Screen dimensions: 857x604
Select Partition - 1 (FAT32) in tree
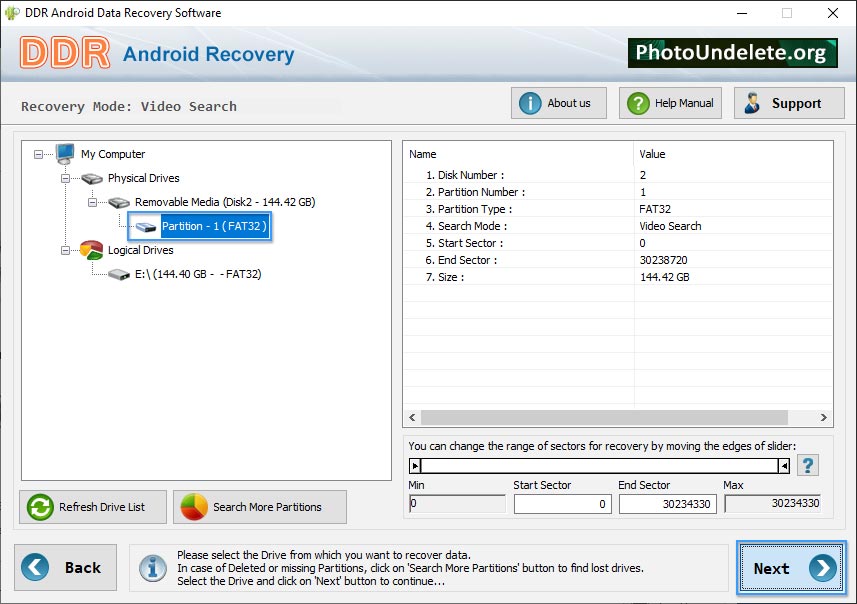click(x=214, y=226)
